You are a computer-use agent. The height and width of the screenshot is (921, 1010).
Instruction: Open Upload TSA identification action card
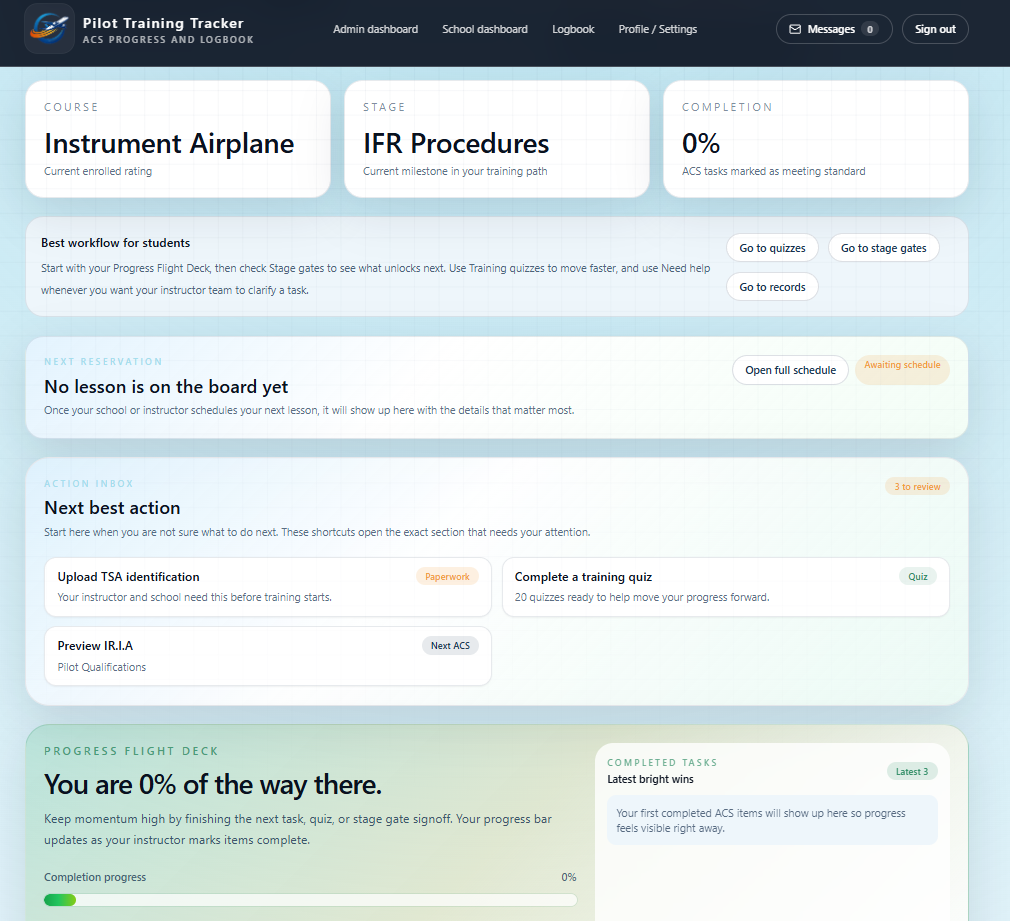click(268, 587)
